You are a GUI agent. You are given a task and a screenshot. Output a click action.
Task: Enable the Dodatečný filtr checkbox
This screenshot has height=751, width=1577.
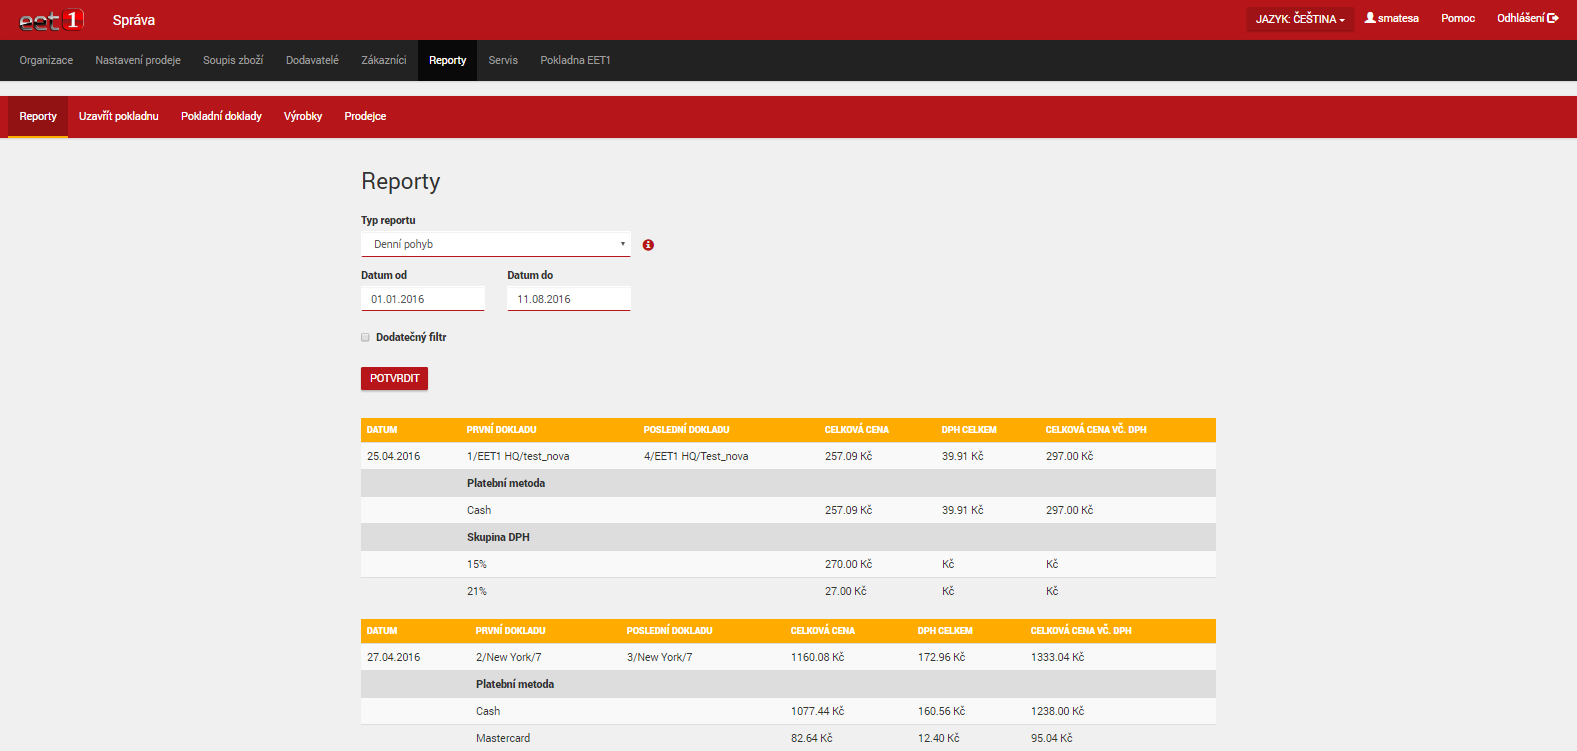coord(365,337)
